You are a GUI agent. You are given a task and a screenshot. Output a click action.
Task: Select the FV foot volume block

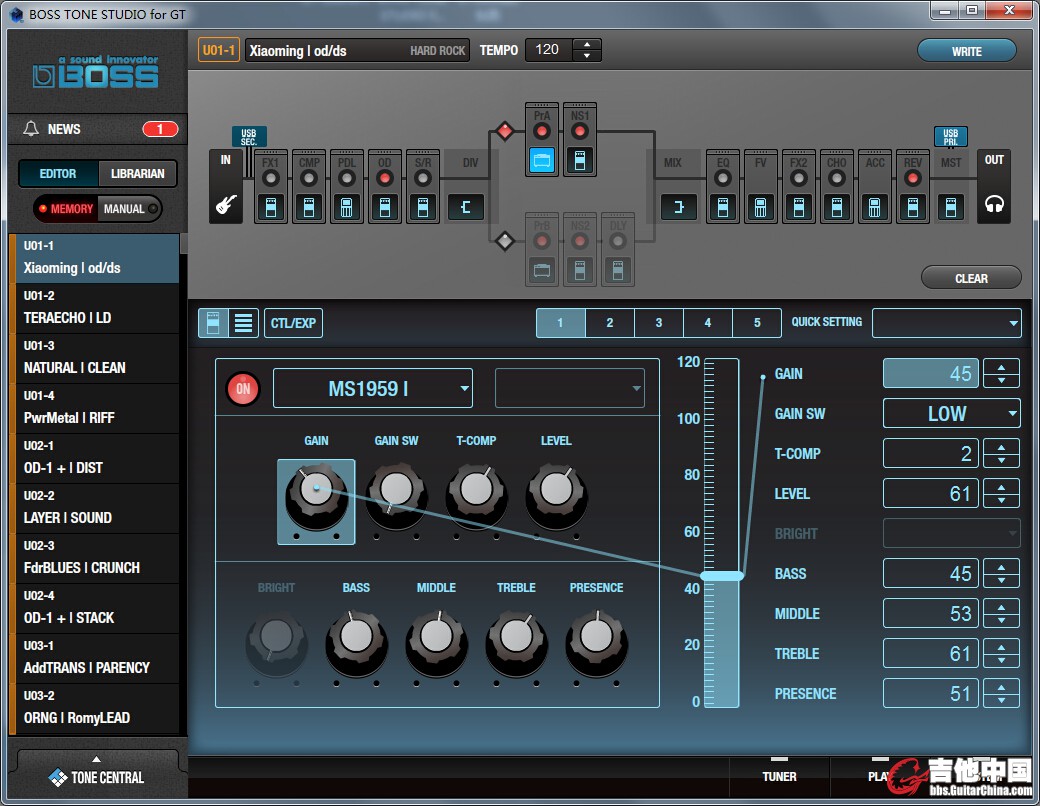pyautogui.click(x=761, y=186)
